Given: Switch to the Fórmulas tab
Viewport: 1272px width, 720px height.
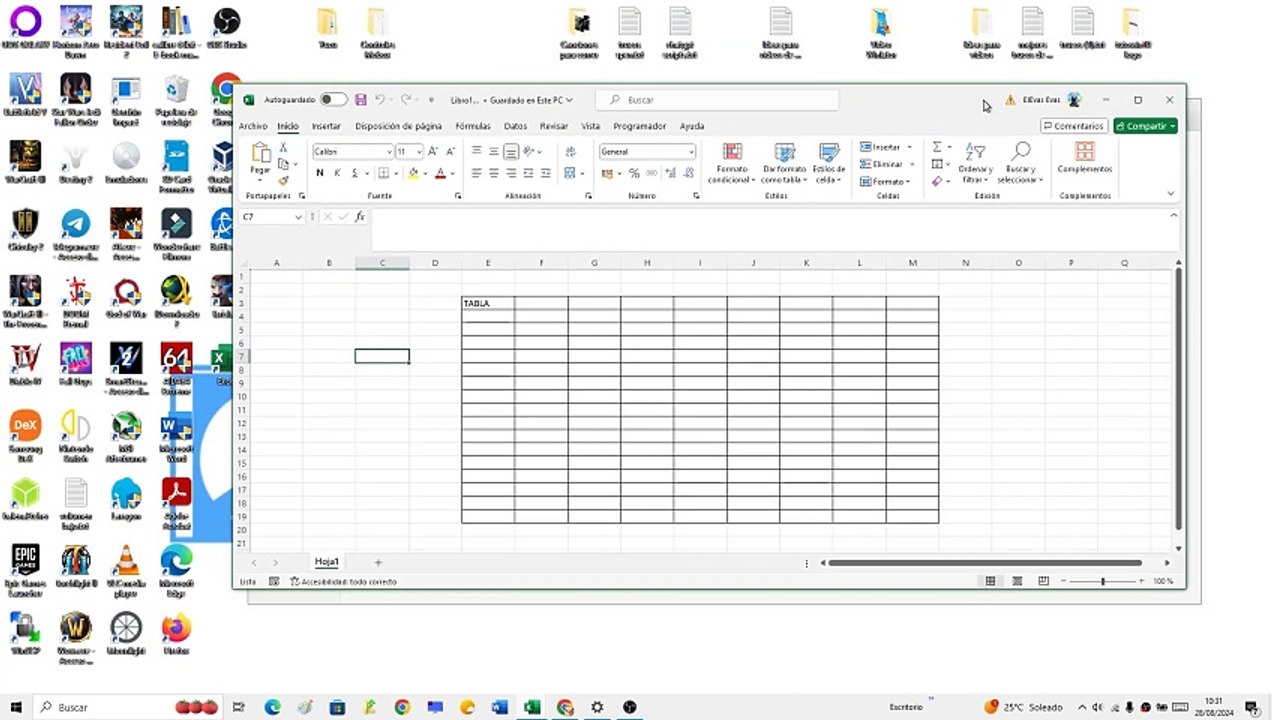Looking at the screenshot, I should point(473,126).
